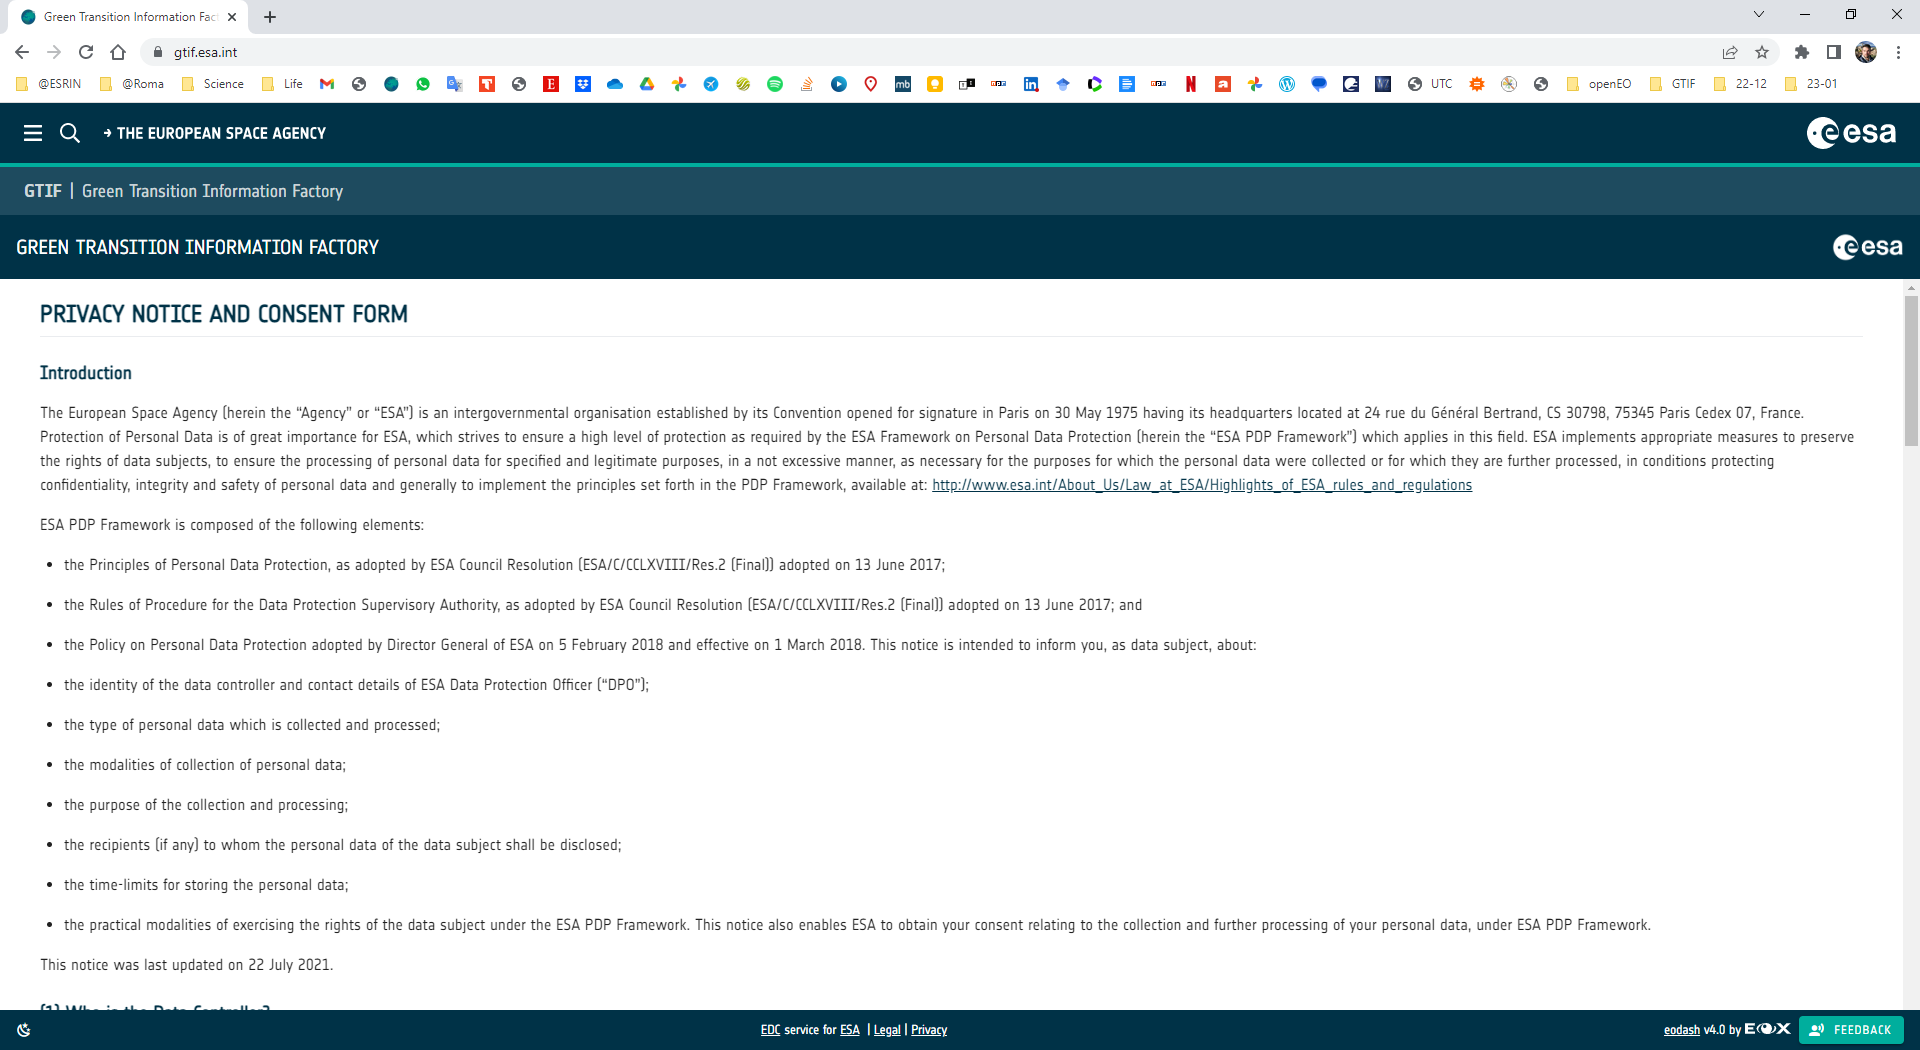The height and width of the screenshot is (1050, 1920).
Task: Select the ESA logo in the header
Action: tap(1852, 132)
